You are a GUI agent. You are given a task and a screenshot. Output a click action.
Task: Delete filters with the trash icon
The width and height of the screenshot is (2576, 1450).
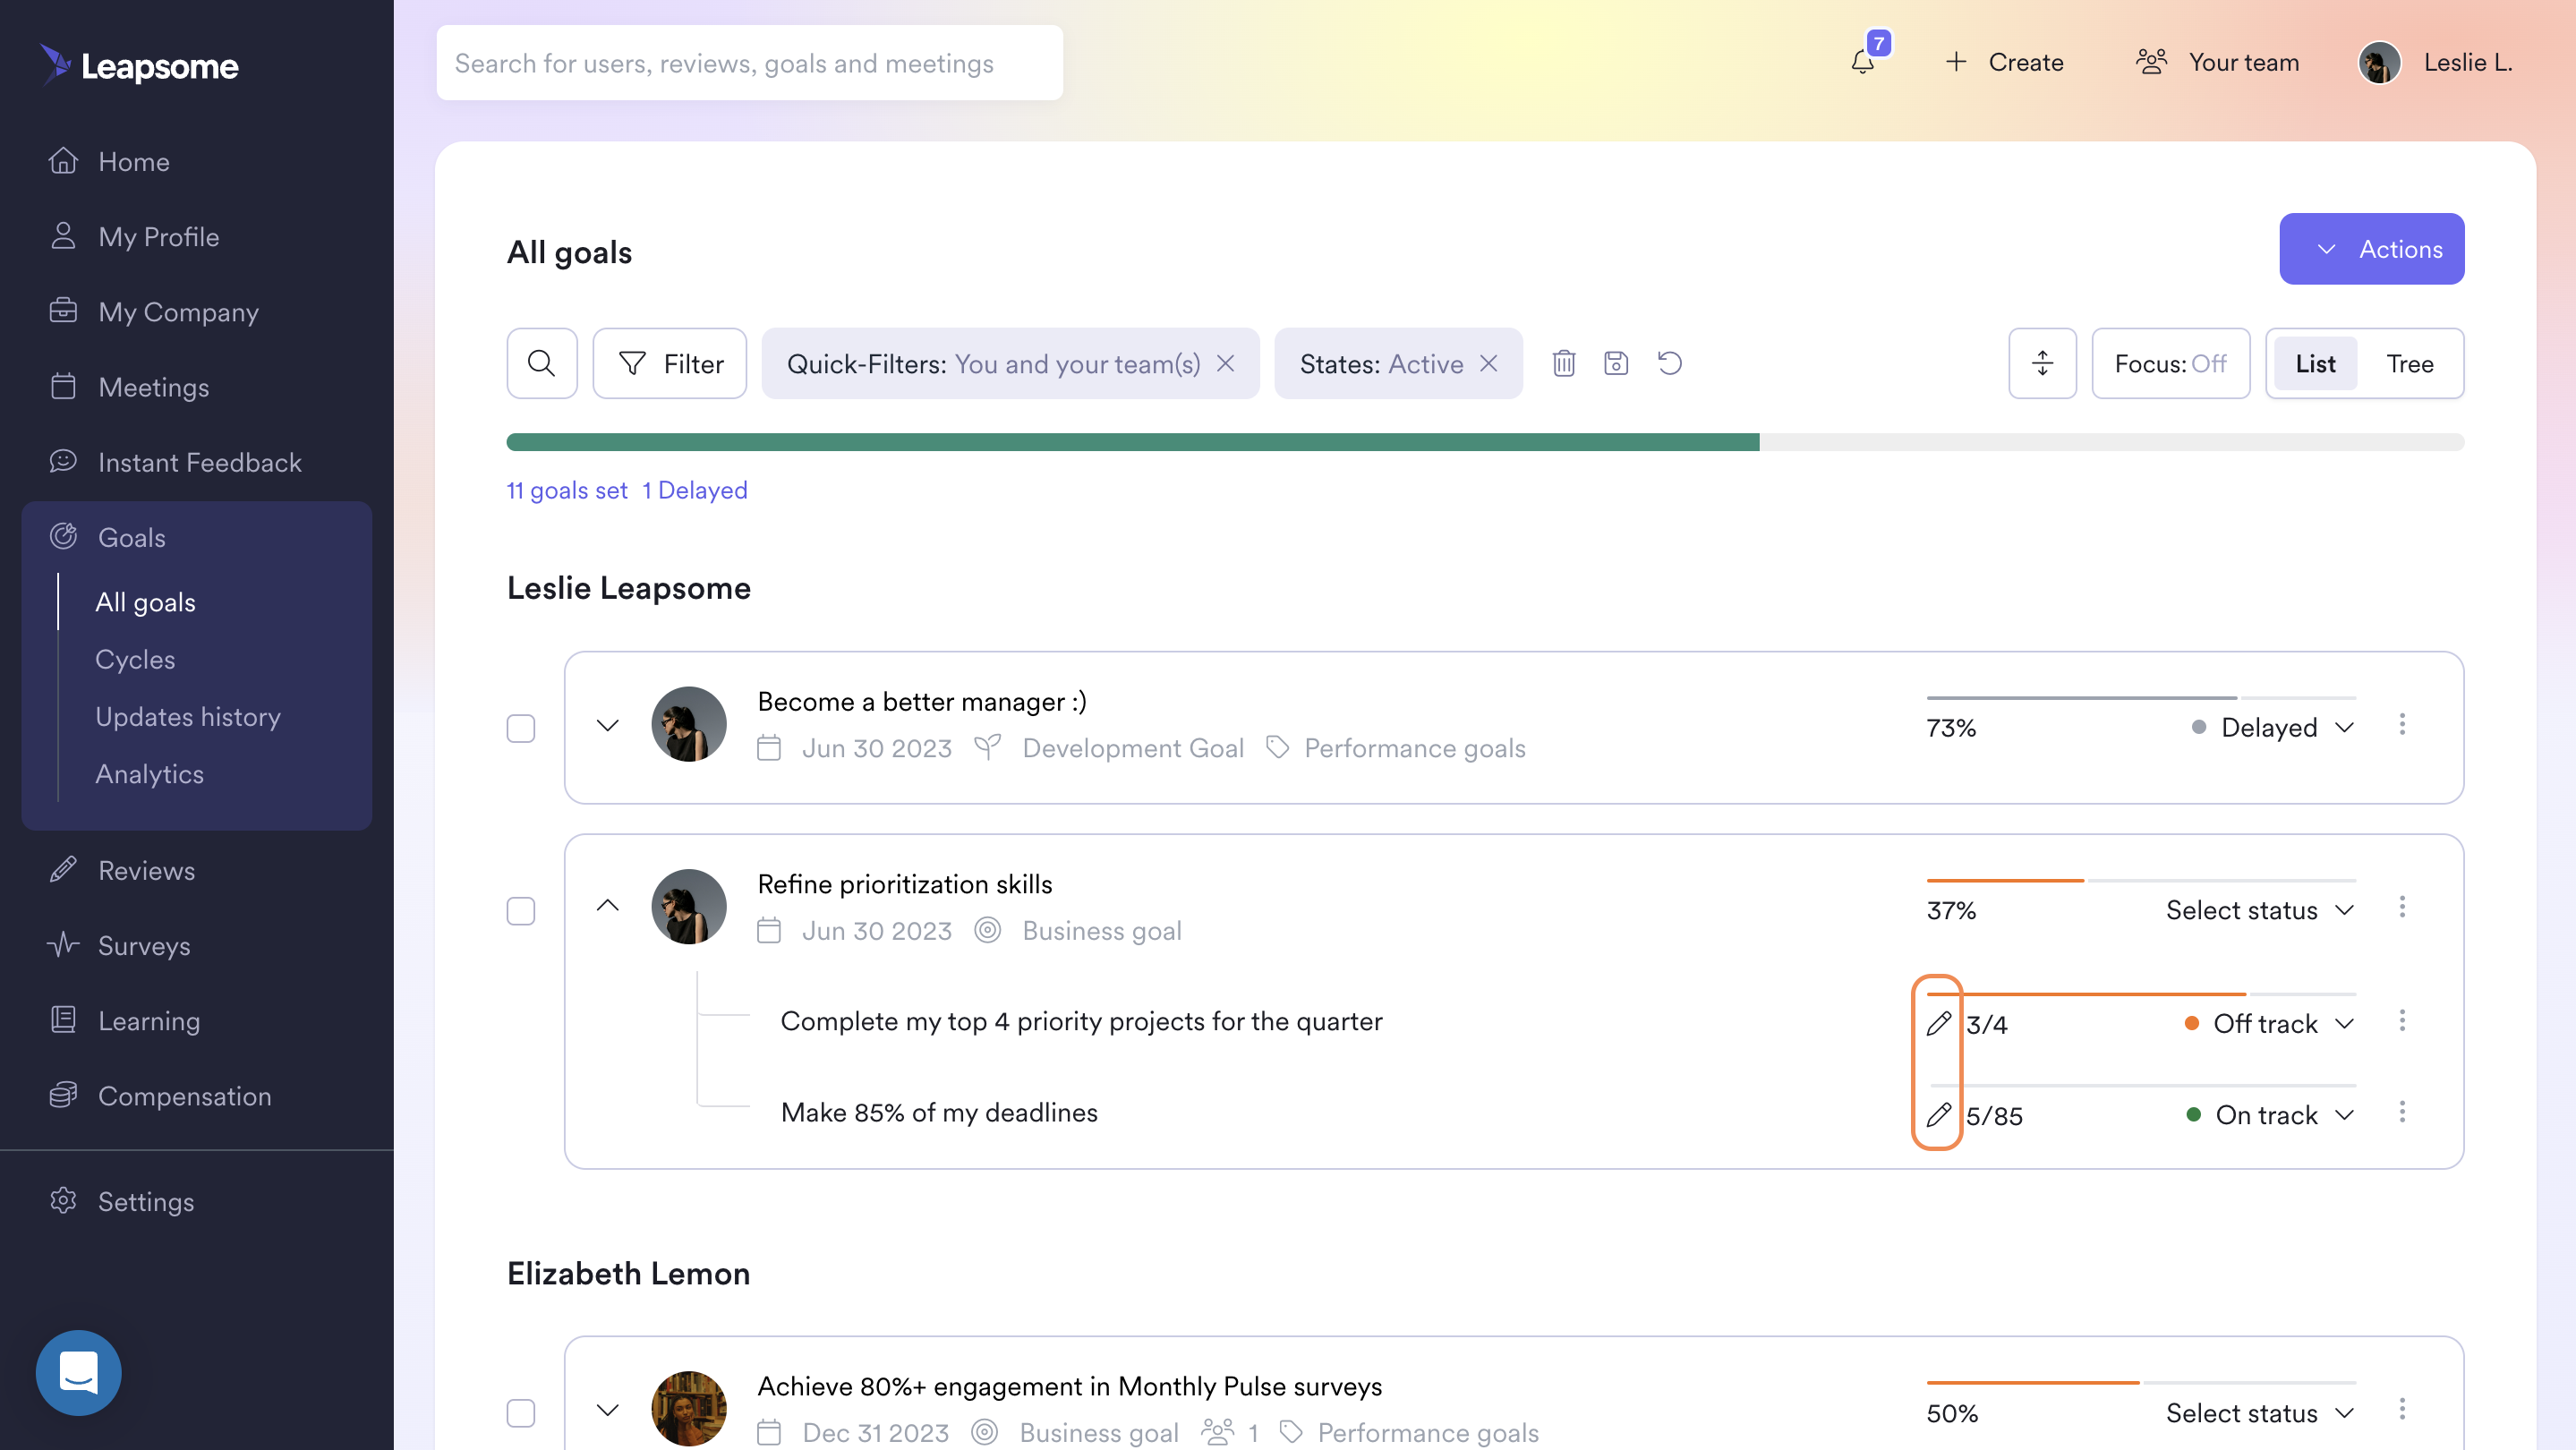point(1564,363)
